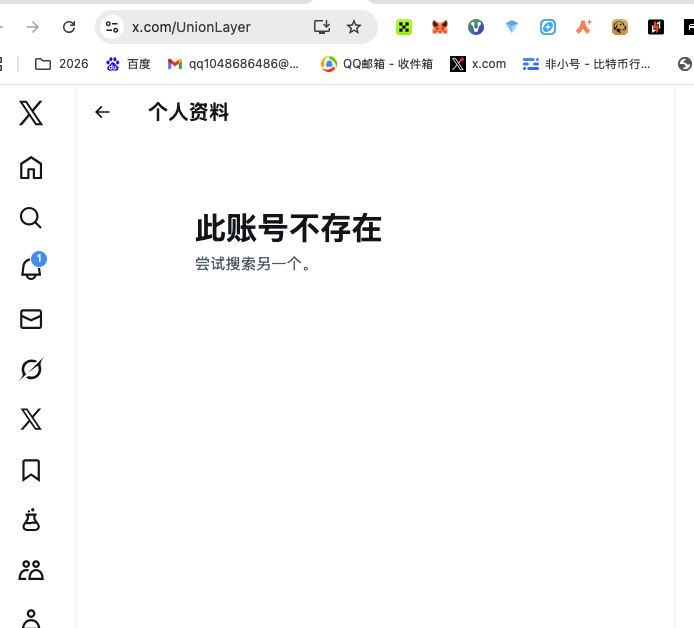Click the 个人资料 header title

[189, 112]
